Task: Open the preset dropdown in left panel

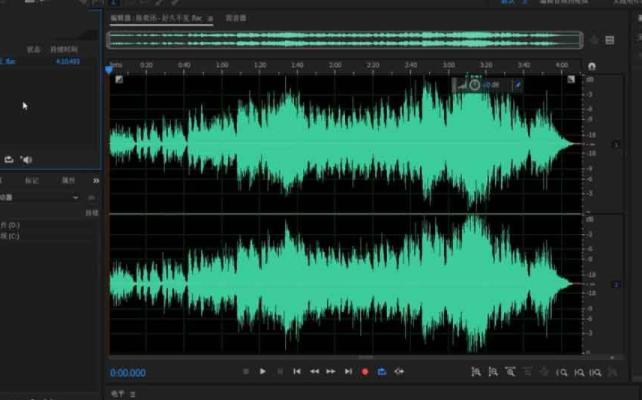Action: [77, 197]
